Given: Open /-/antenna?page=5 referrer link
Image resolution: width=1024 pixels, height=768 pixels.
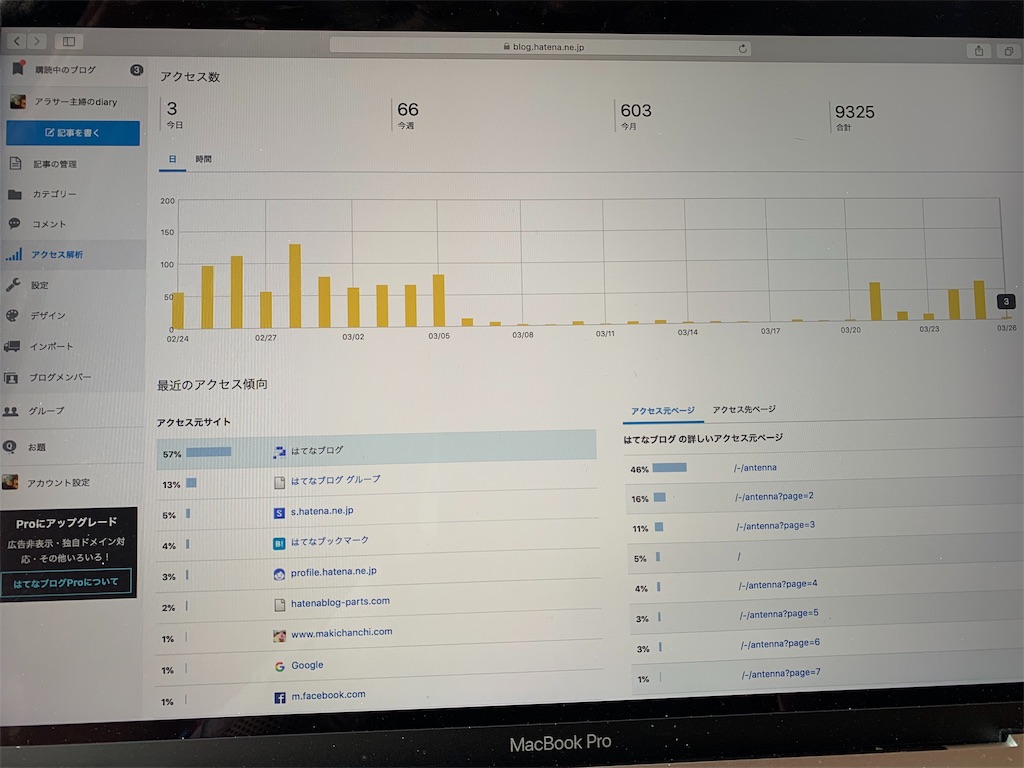Looking at the screenshot, I should click(779, 613).
